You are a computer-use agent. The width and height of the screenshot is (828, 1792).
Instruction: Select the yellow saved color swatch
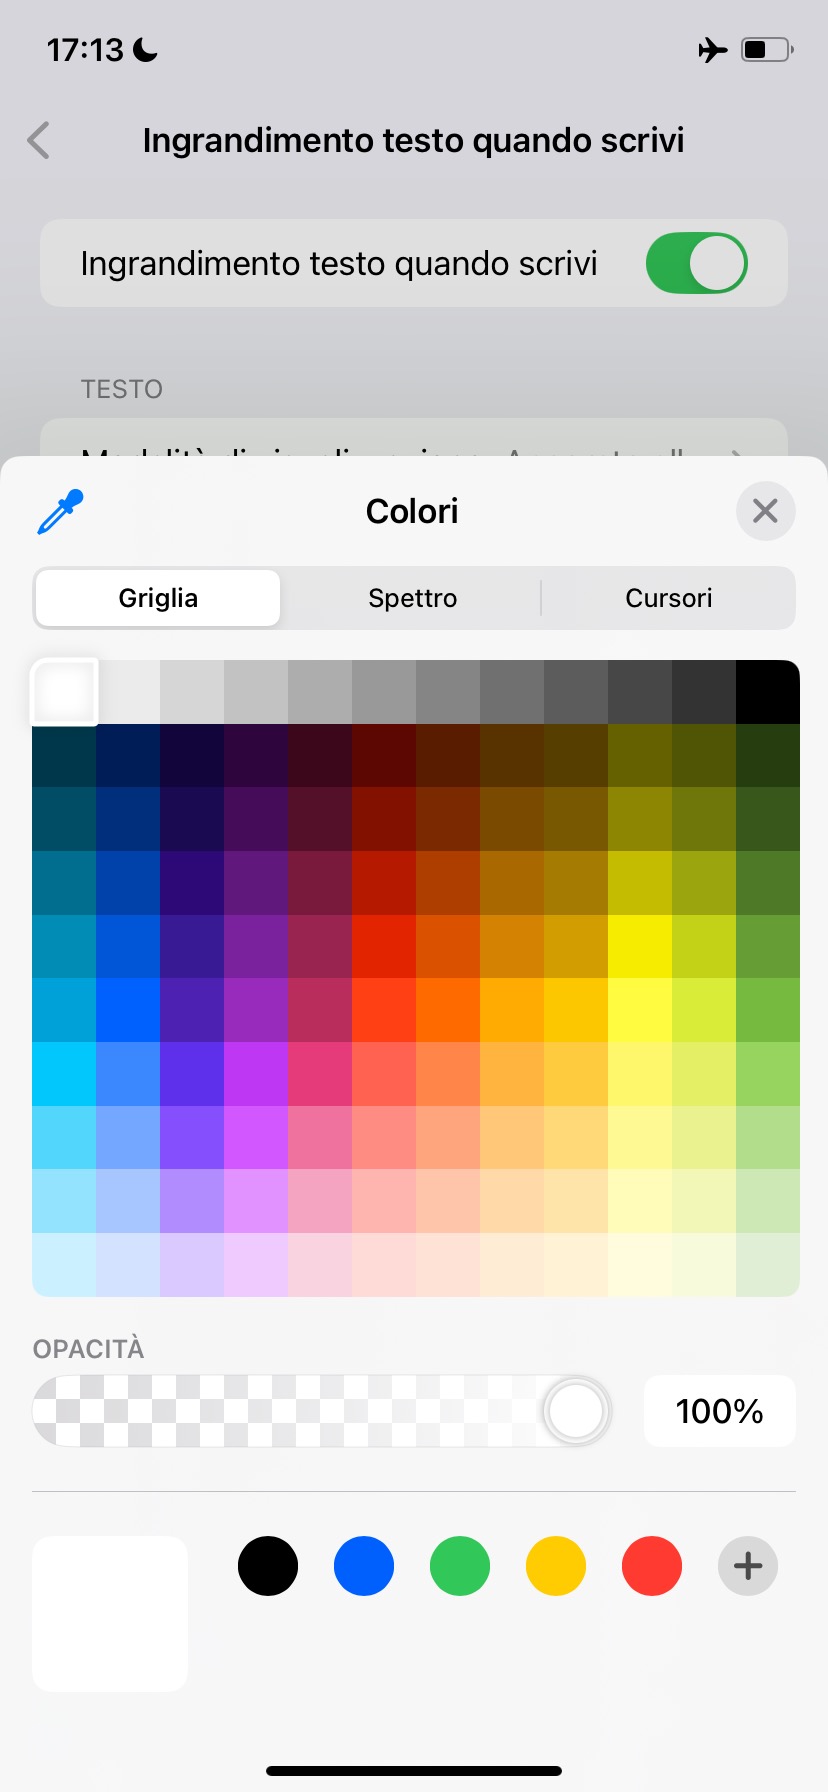click(x=556, y=1566)
